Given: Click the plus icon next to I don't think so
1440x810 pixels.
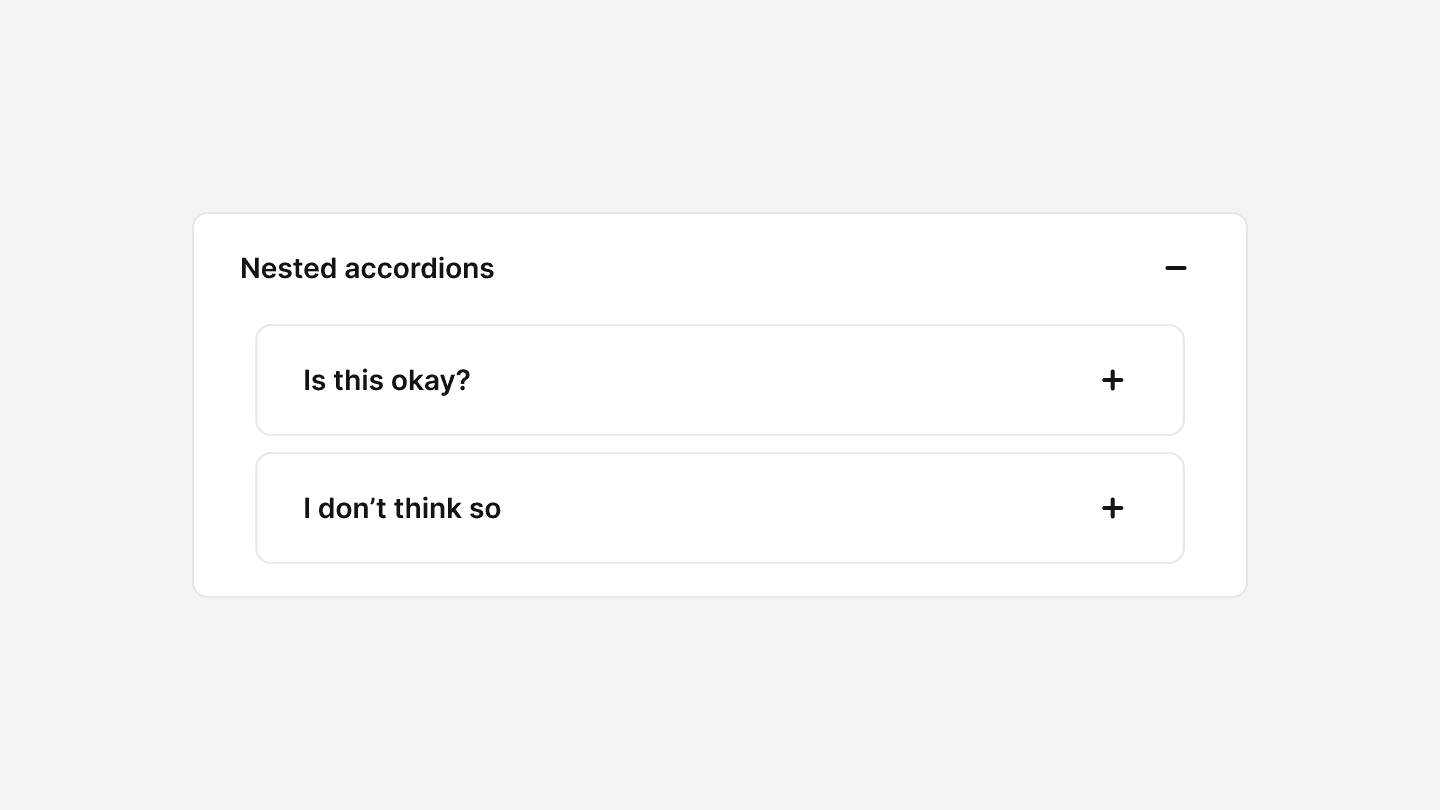Looking at the screenshot, I should tap(1112, 508).
